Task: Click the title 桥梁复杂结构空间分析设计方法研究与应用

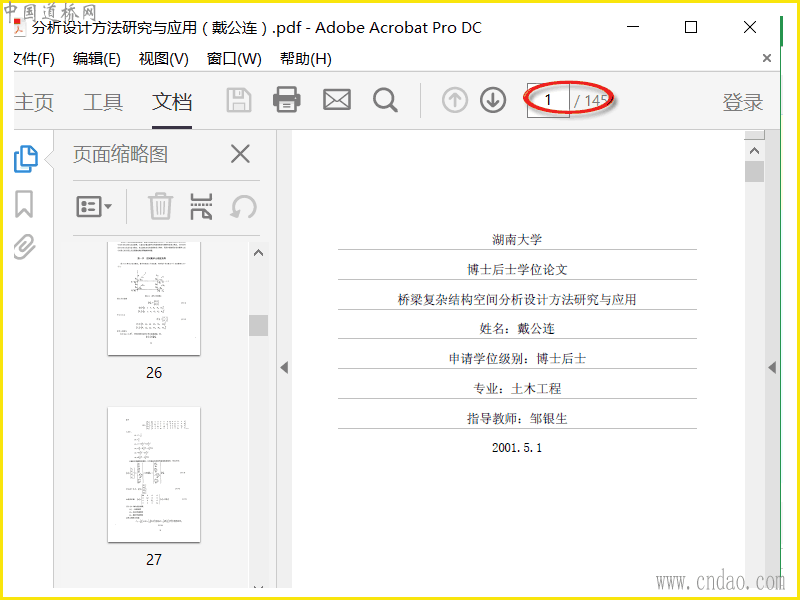Action: [x=517, y=299]
